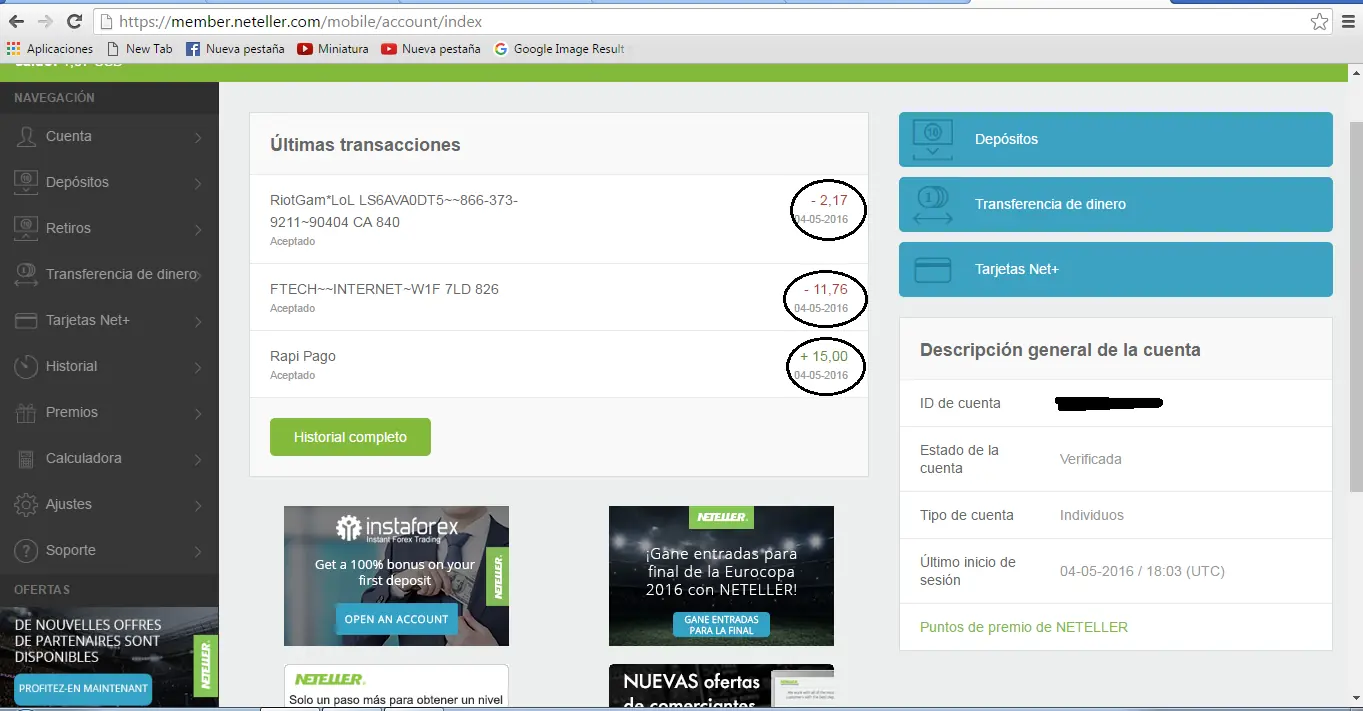Expand the Cuenta chevron arrow
Screen dimensions: 1363x711
pyautogui.click(x=198, y=137)
